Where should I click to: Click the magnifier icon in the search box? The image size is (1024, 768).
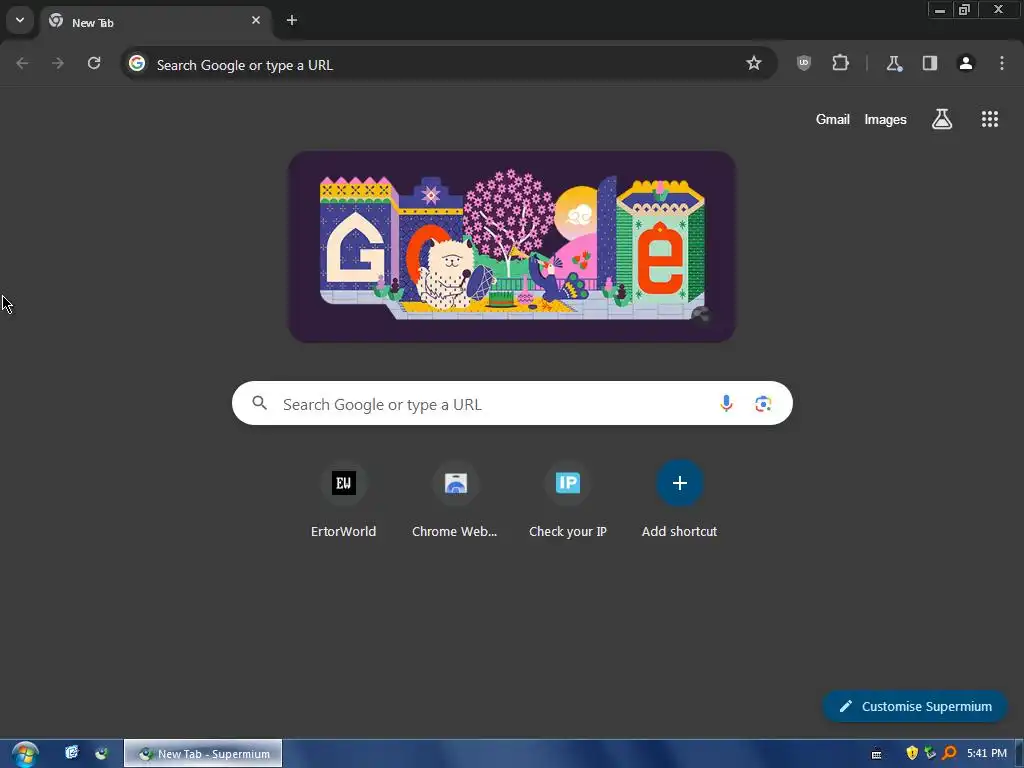[259, 403]
